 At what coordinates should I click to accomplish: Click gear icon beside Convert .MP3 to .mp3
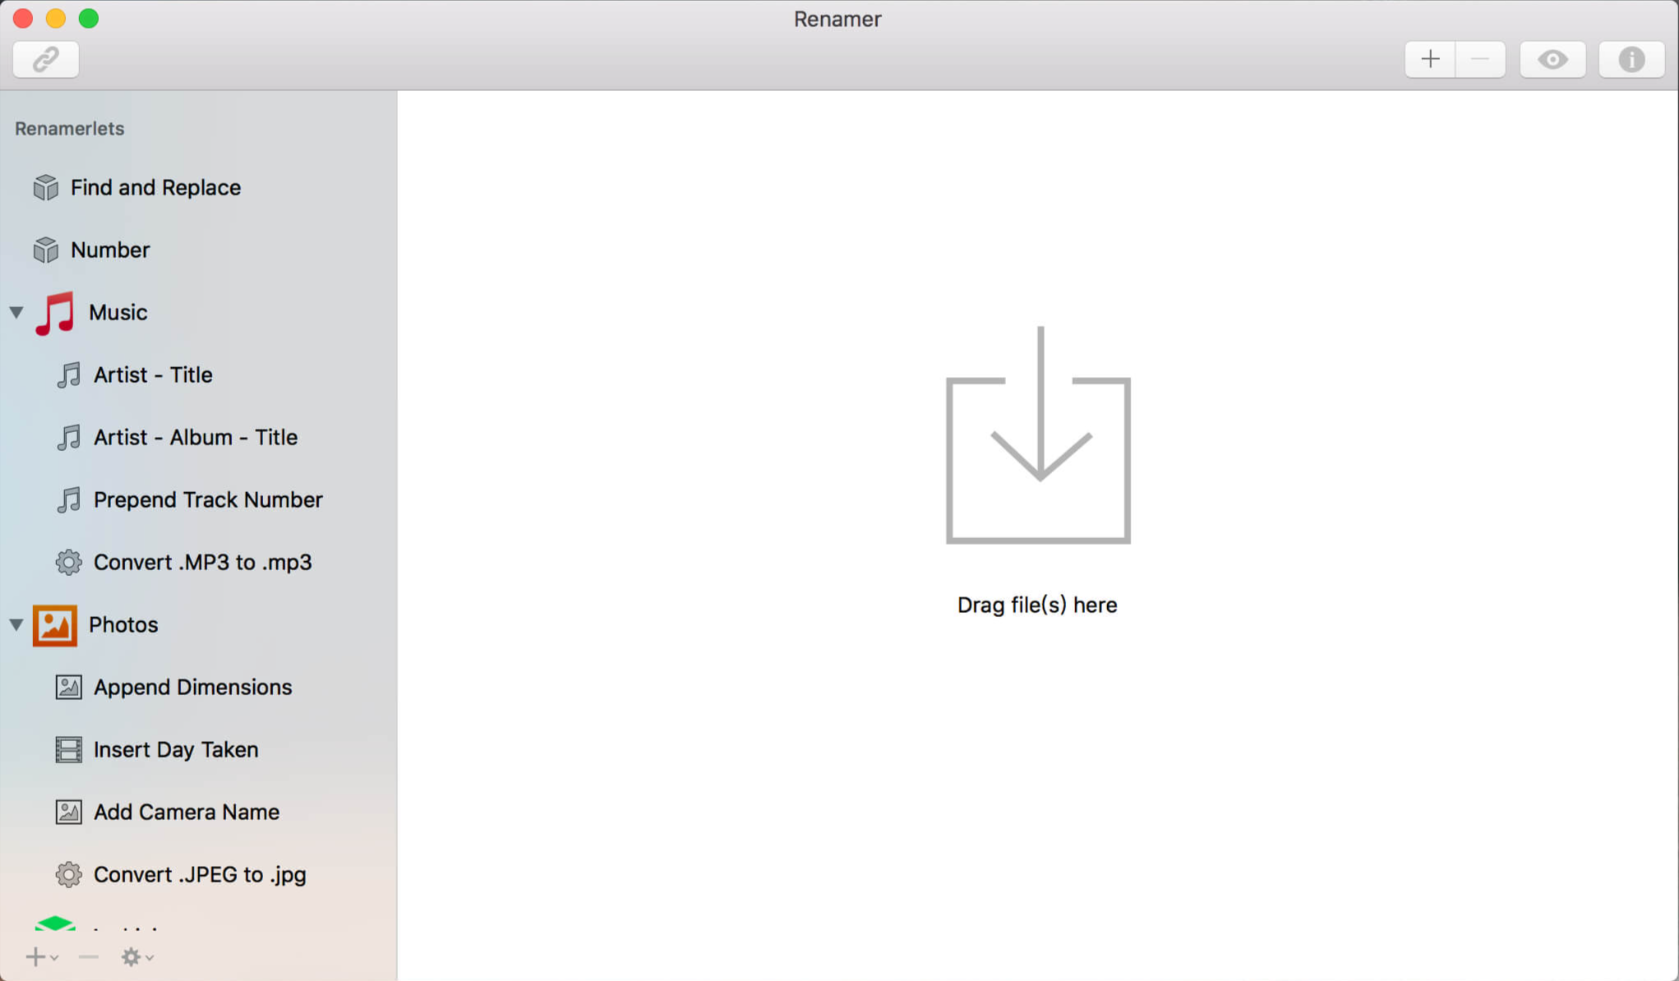click(x=68, y=563)
